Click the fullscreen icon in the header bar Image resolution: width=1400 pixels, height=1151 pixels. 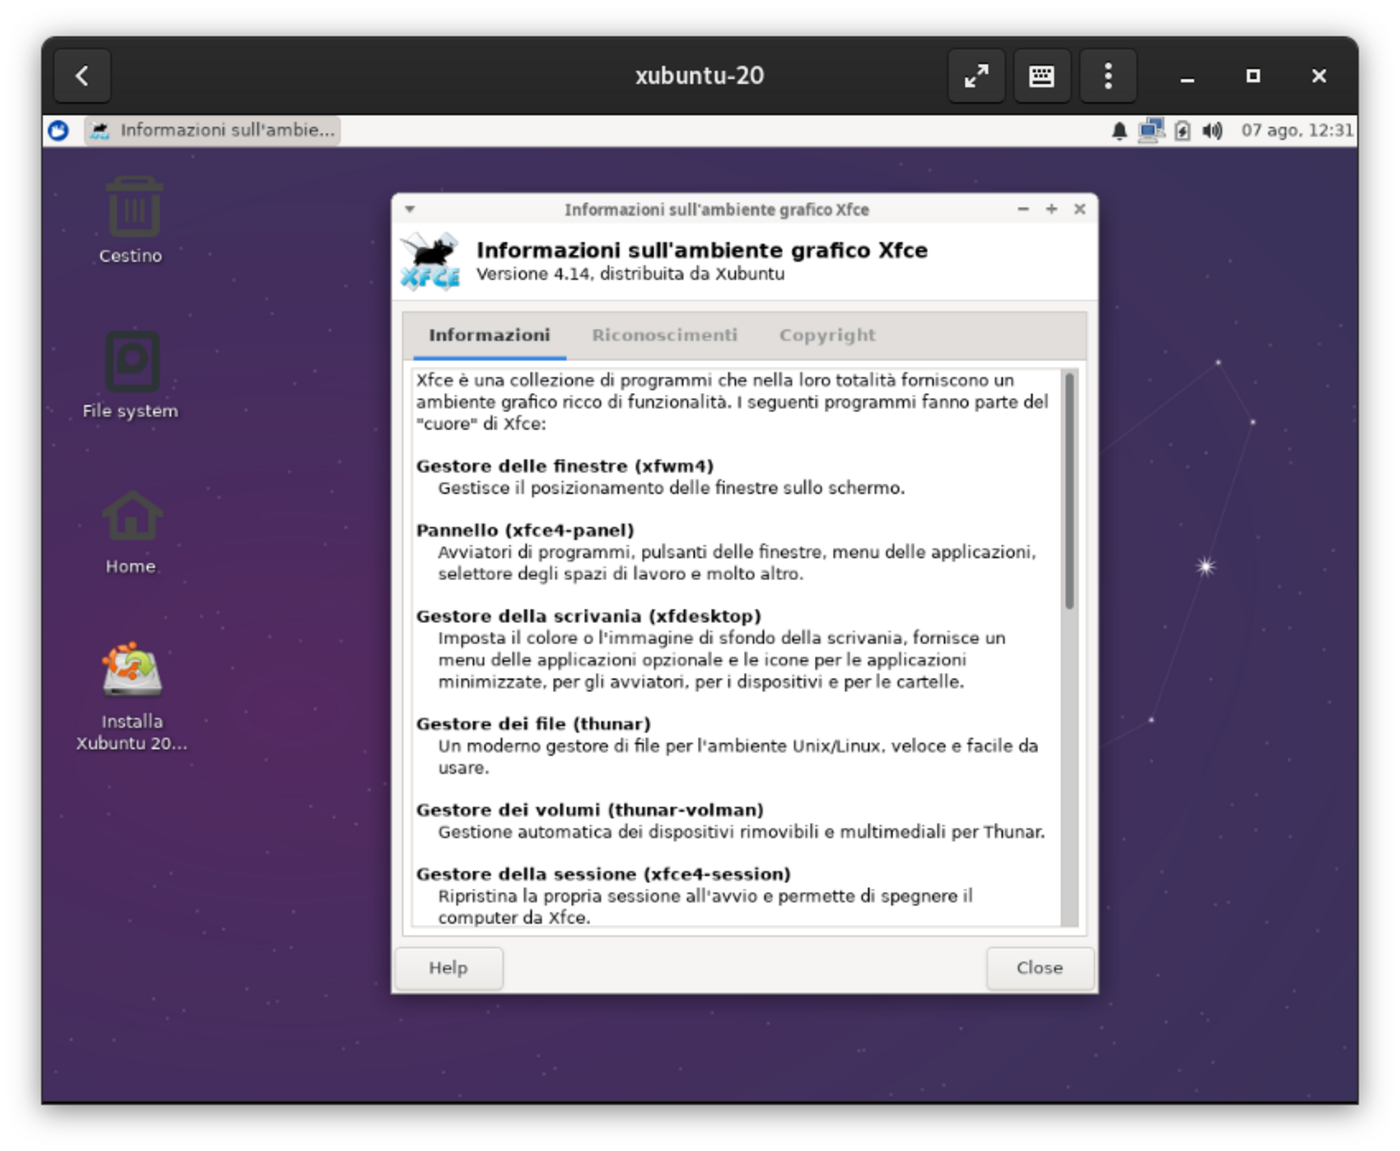pyautogui.click(x=976, y=76)
